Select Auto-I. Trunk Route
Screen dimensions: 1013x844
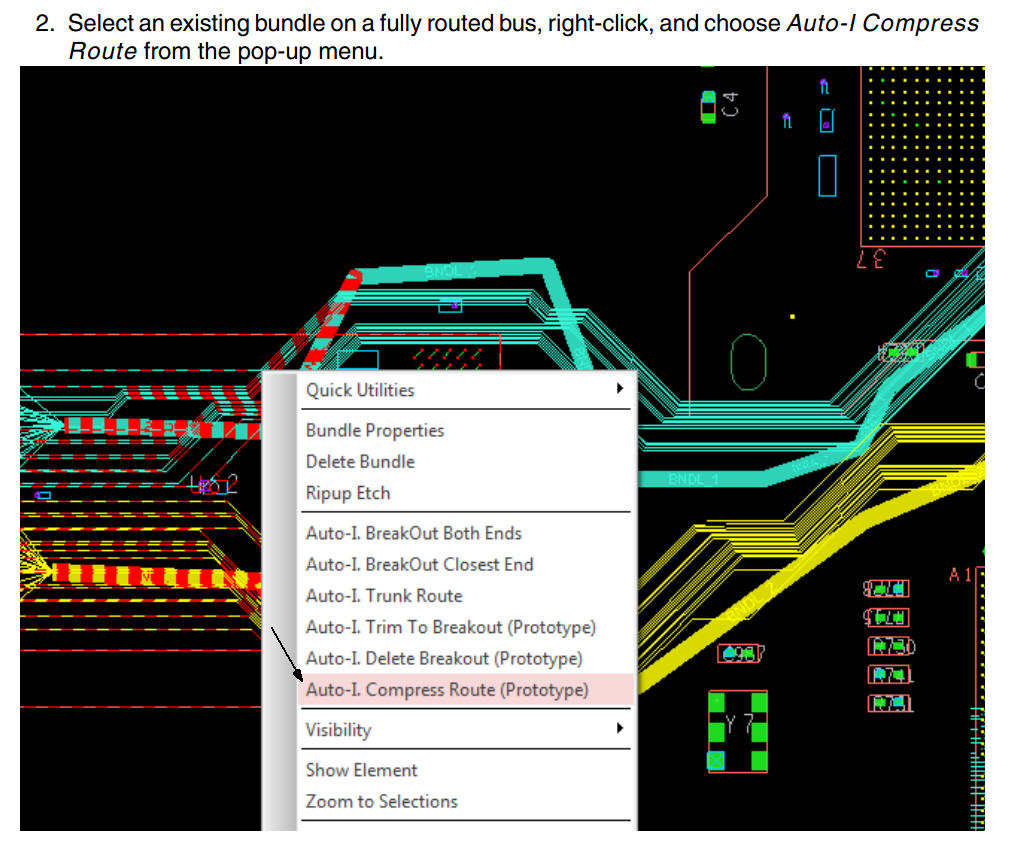[x=466, y=595]
